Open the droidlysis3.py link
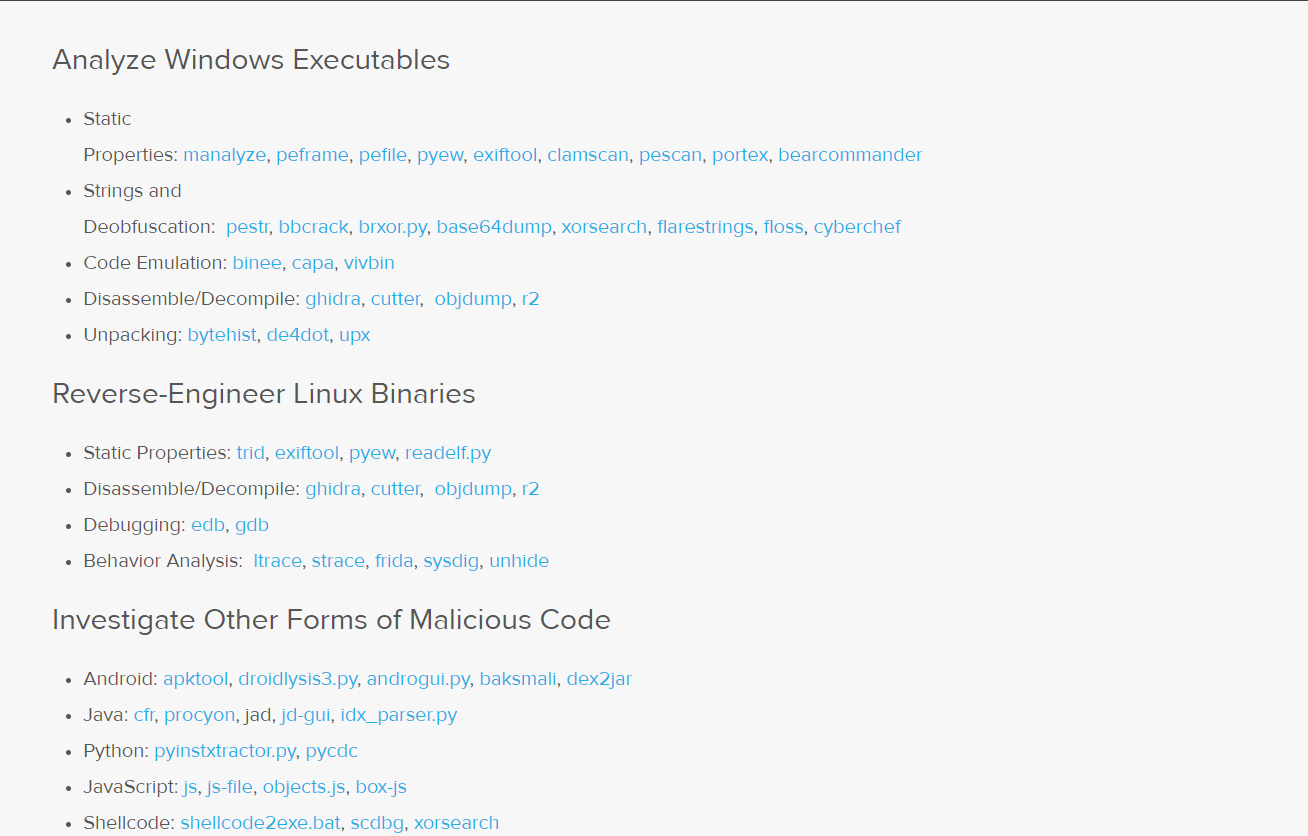Image resolution: width=1308 pixels, height=836 pixels. pos(298,679)
